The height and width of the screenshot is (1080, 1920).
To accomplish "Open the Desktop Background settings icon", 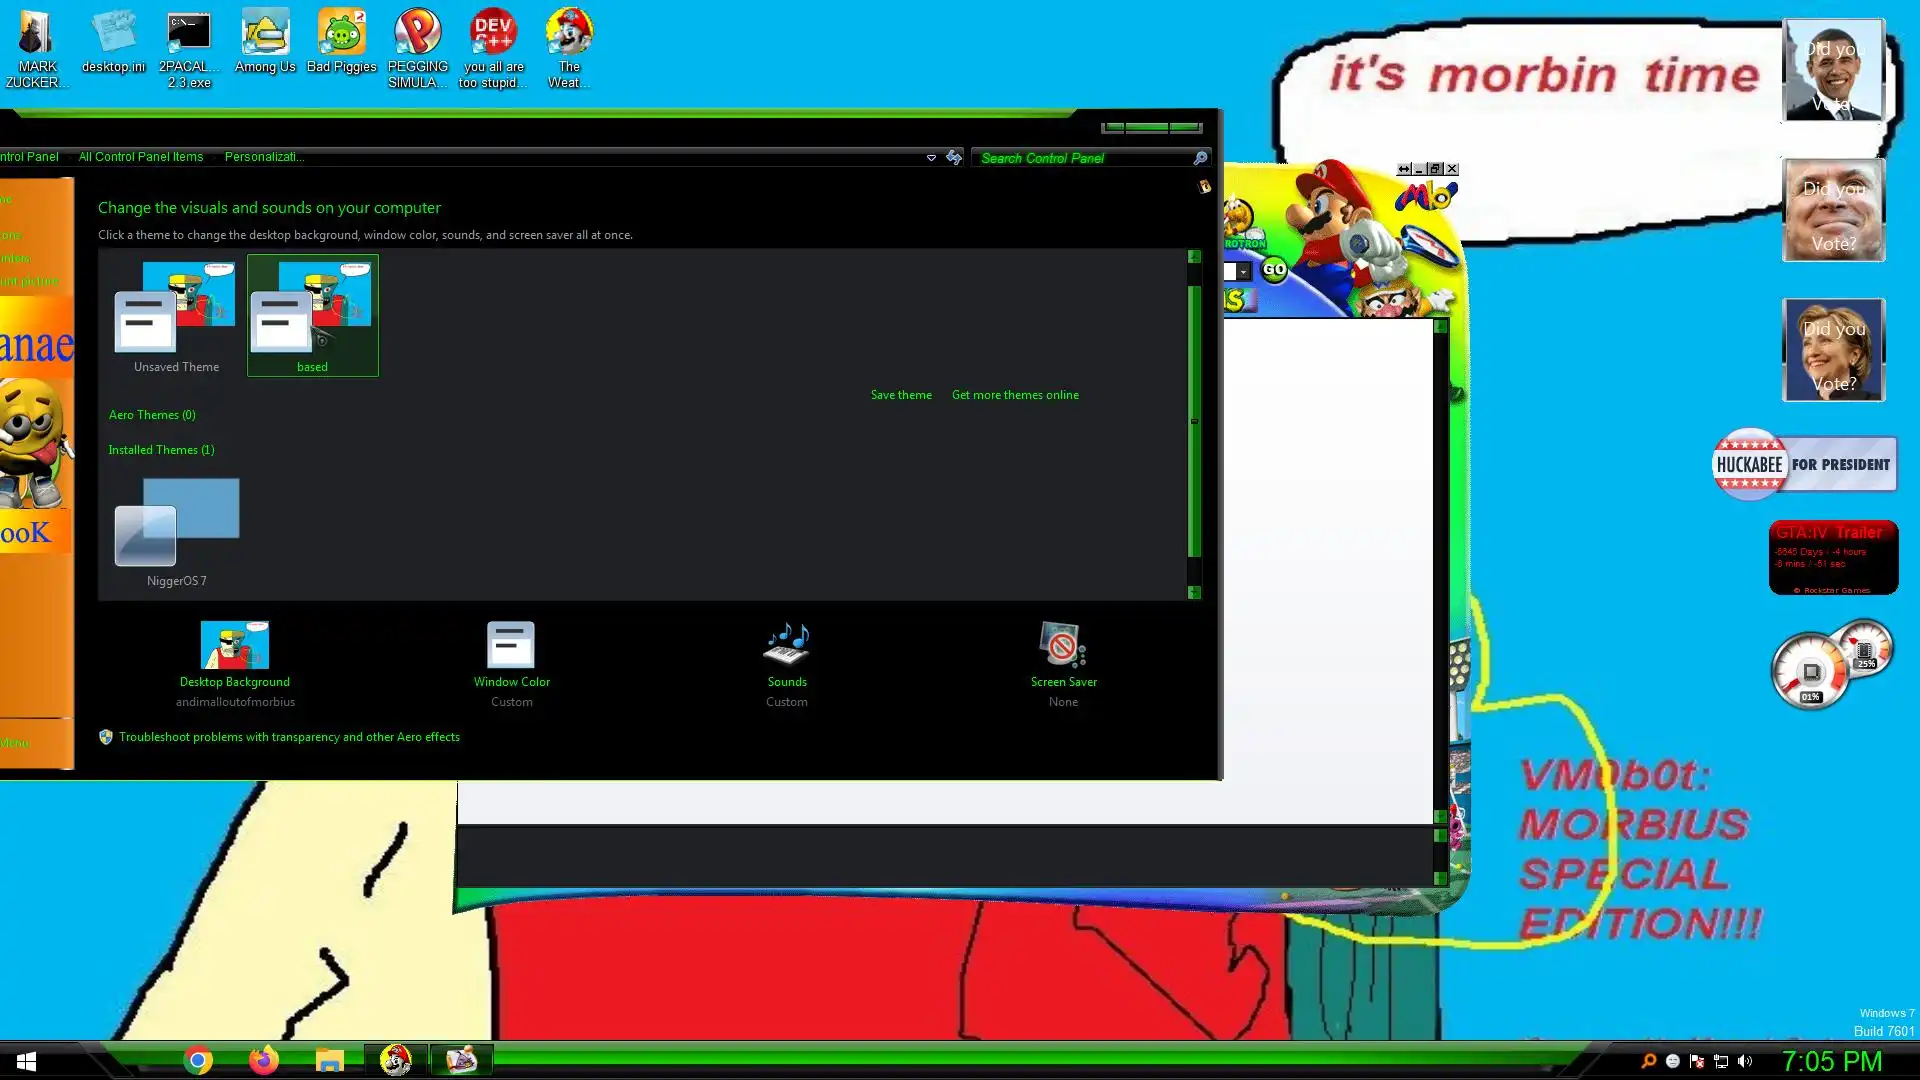I will [x=234, y=645].
